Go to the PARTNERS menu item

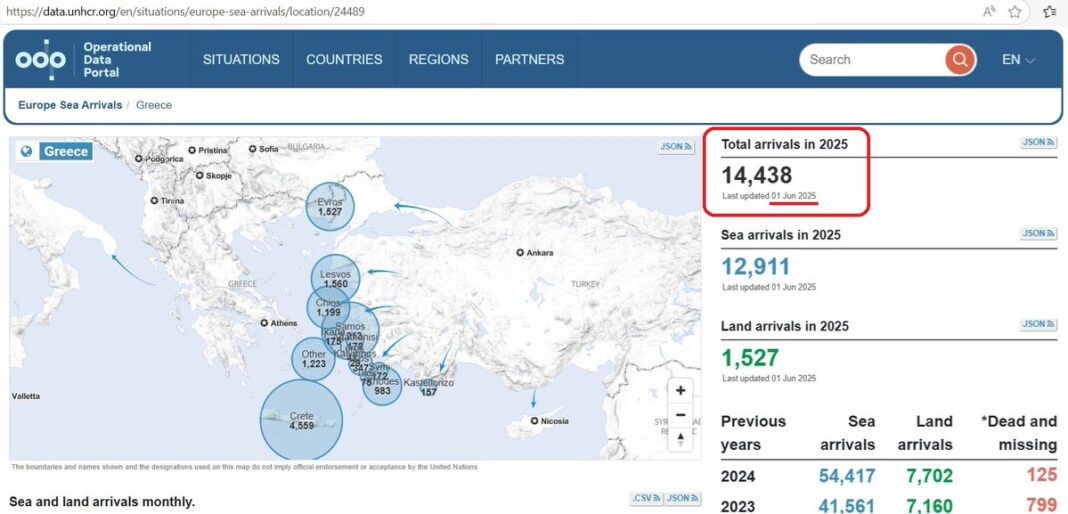pos(529,60)
